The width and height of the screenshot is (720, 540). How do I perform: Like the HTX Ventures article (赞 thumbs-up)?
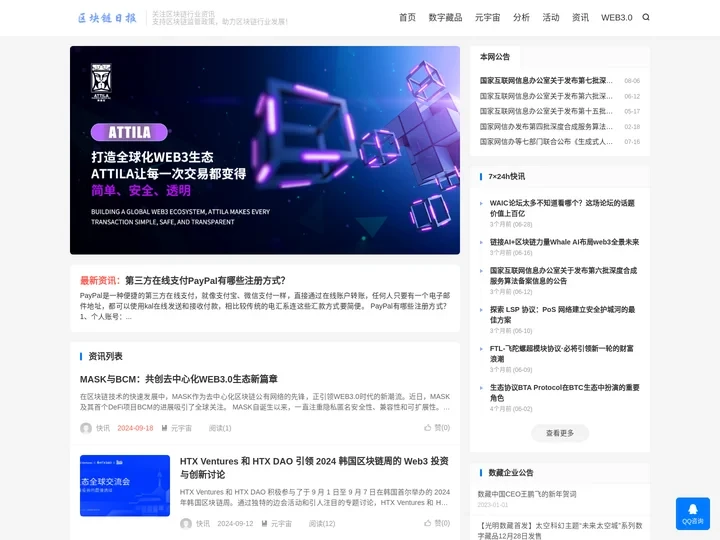[437, 523]
